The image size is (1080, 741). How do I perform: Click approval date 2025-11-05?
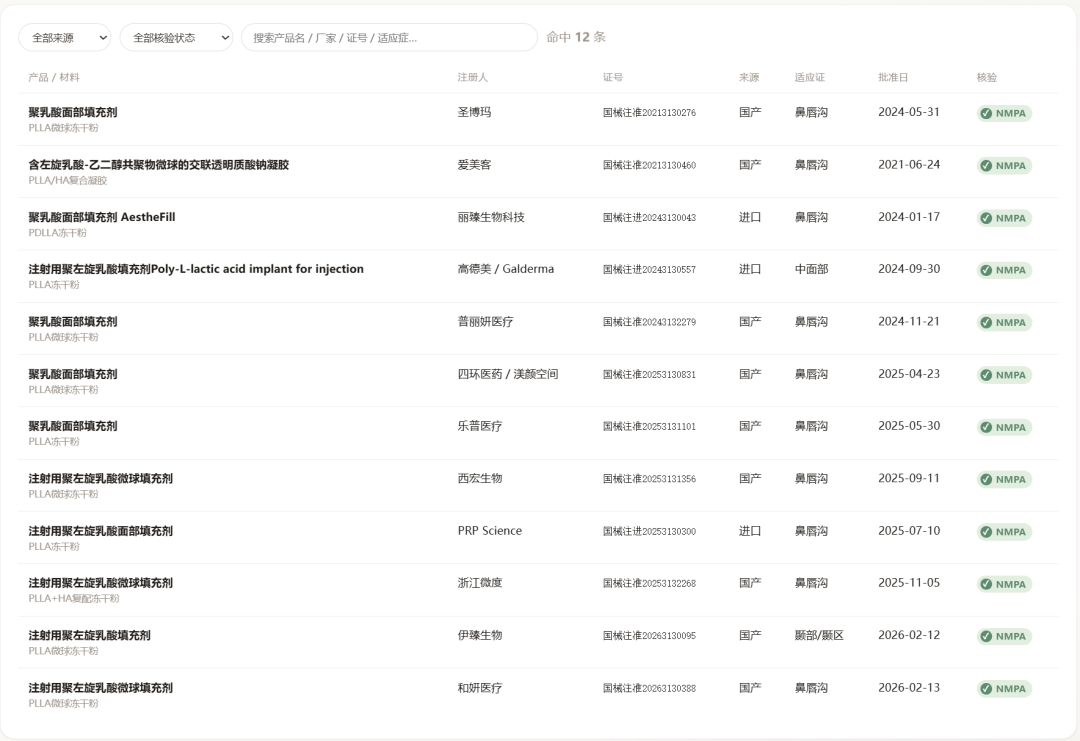point(909,583)
